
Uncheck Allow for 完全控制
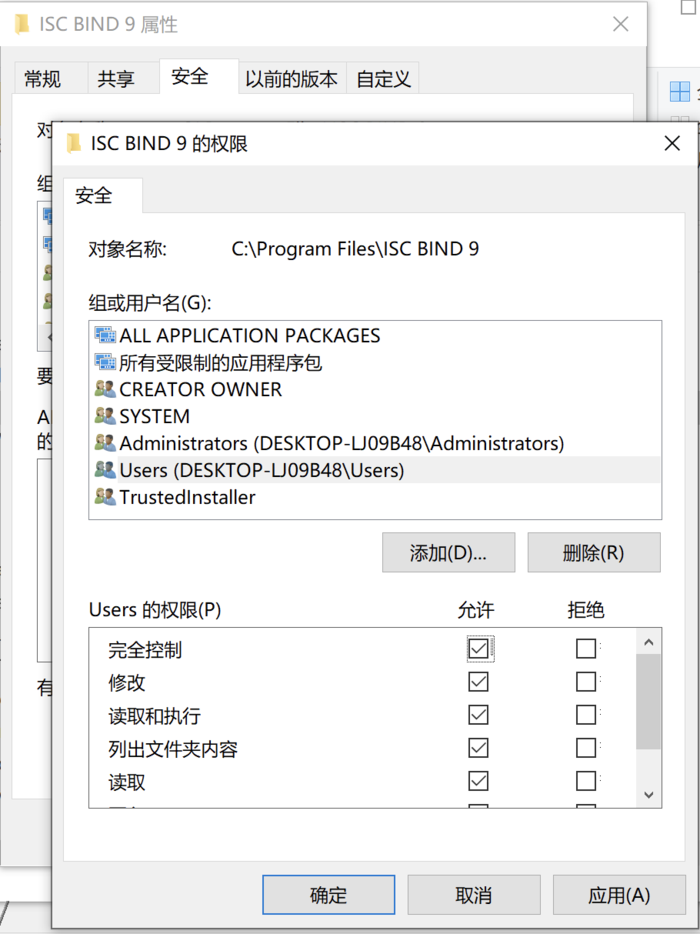point(478,649)
